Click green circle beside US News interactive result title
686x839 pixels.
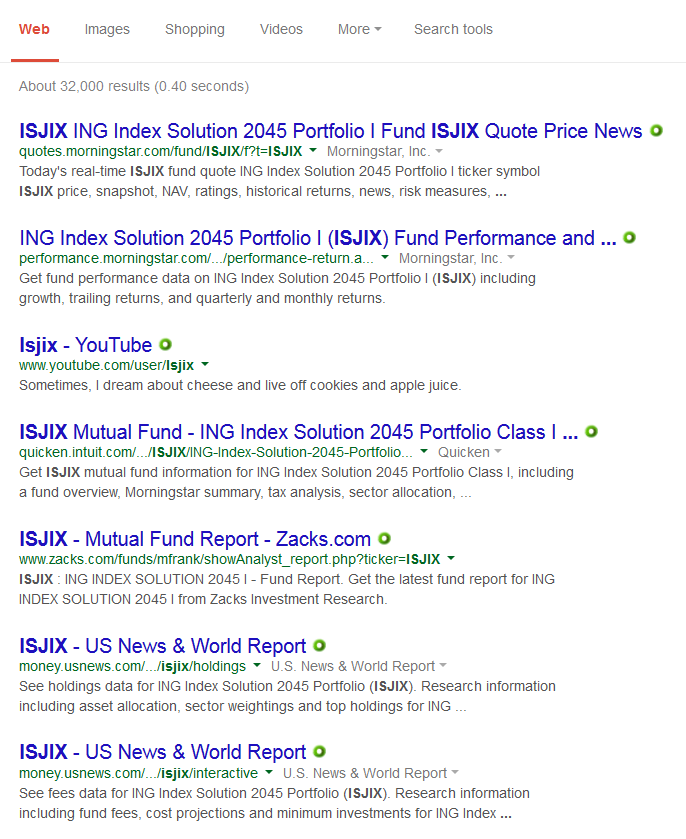[x=319, y=752]
